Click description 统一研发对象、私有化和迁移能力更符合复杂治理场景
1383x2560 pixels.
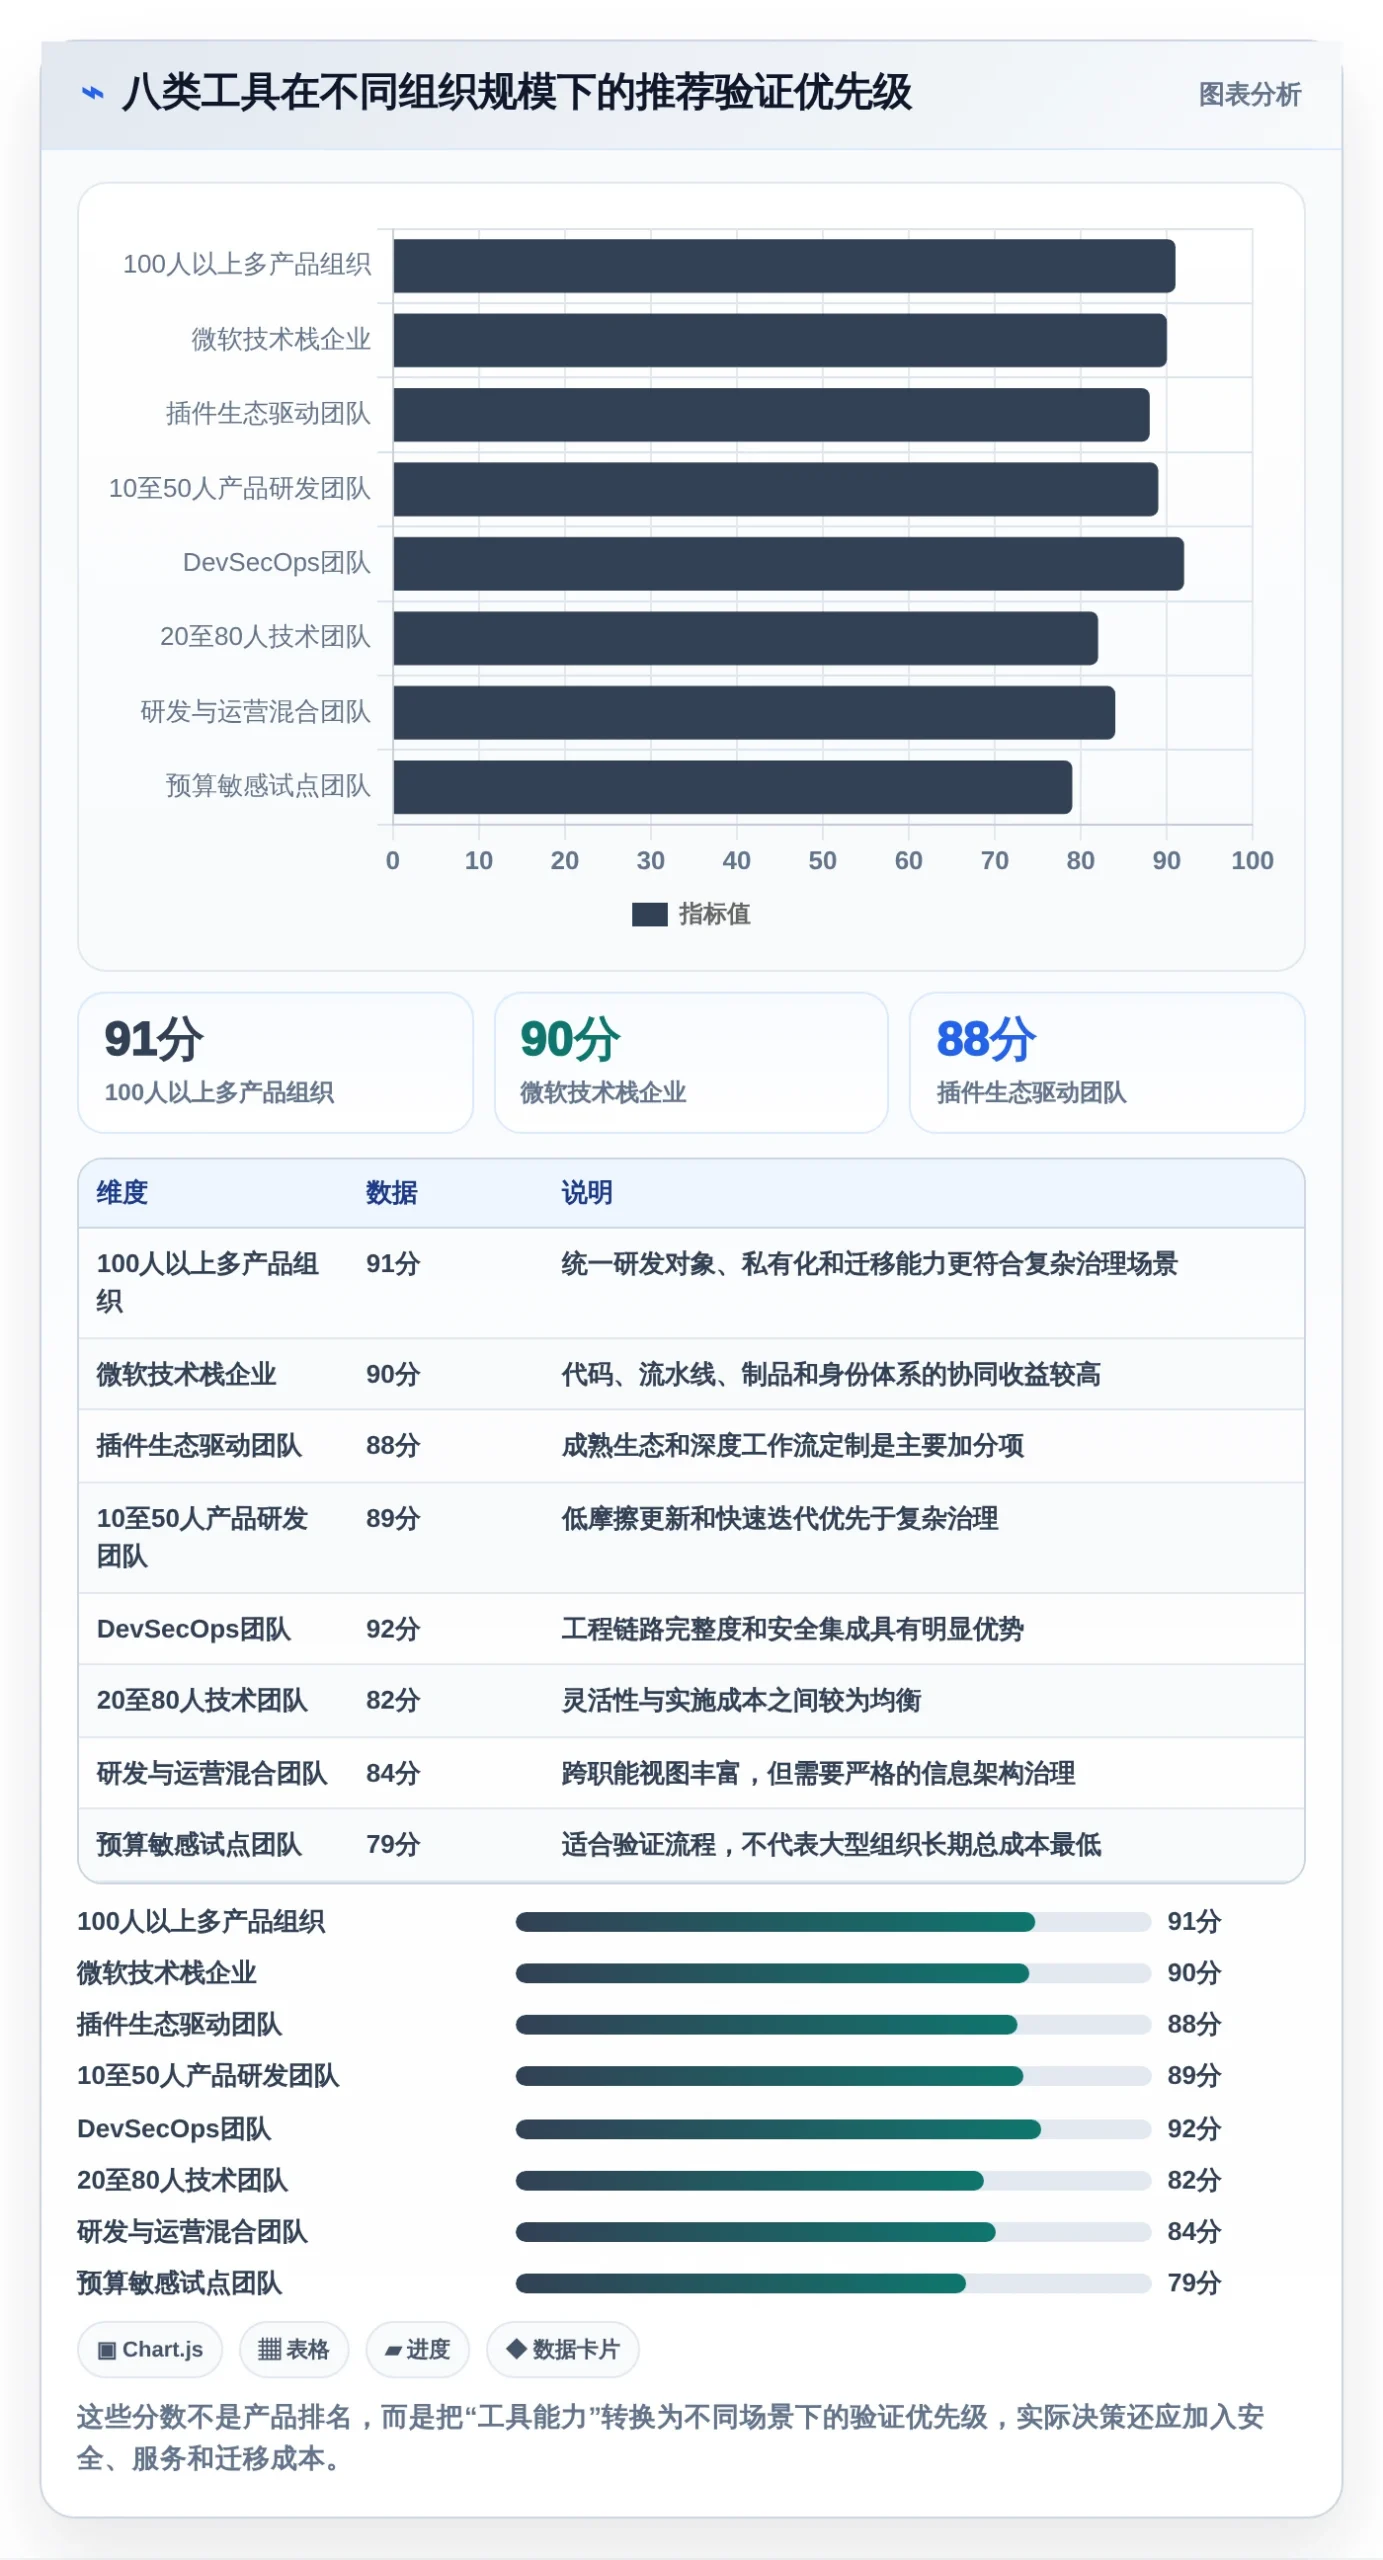tap(869, 1264)
